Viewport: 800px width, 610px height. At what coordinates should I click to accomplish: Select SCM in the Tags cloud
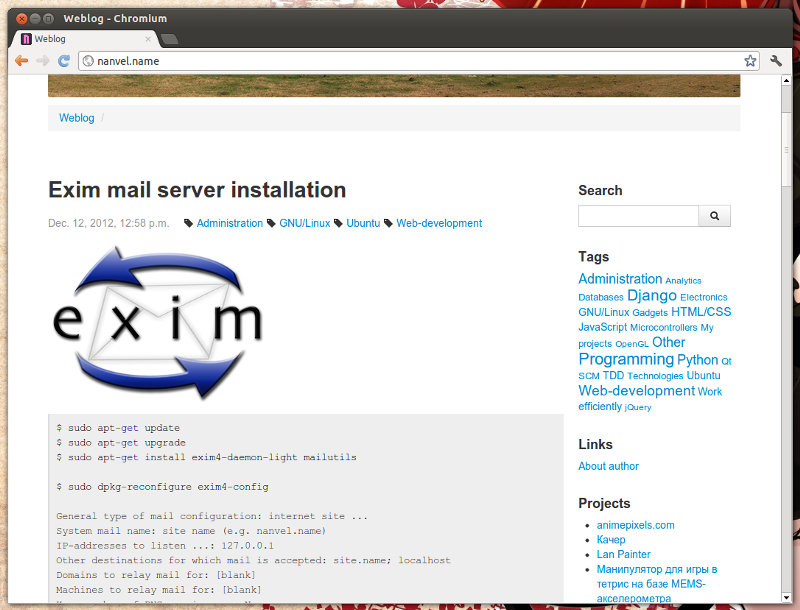coord(589,376)
